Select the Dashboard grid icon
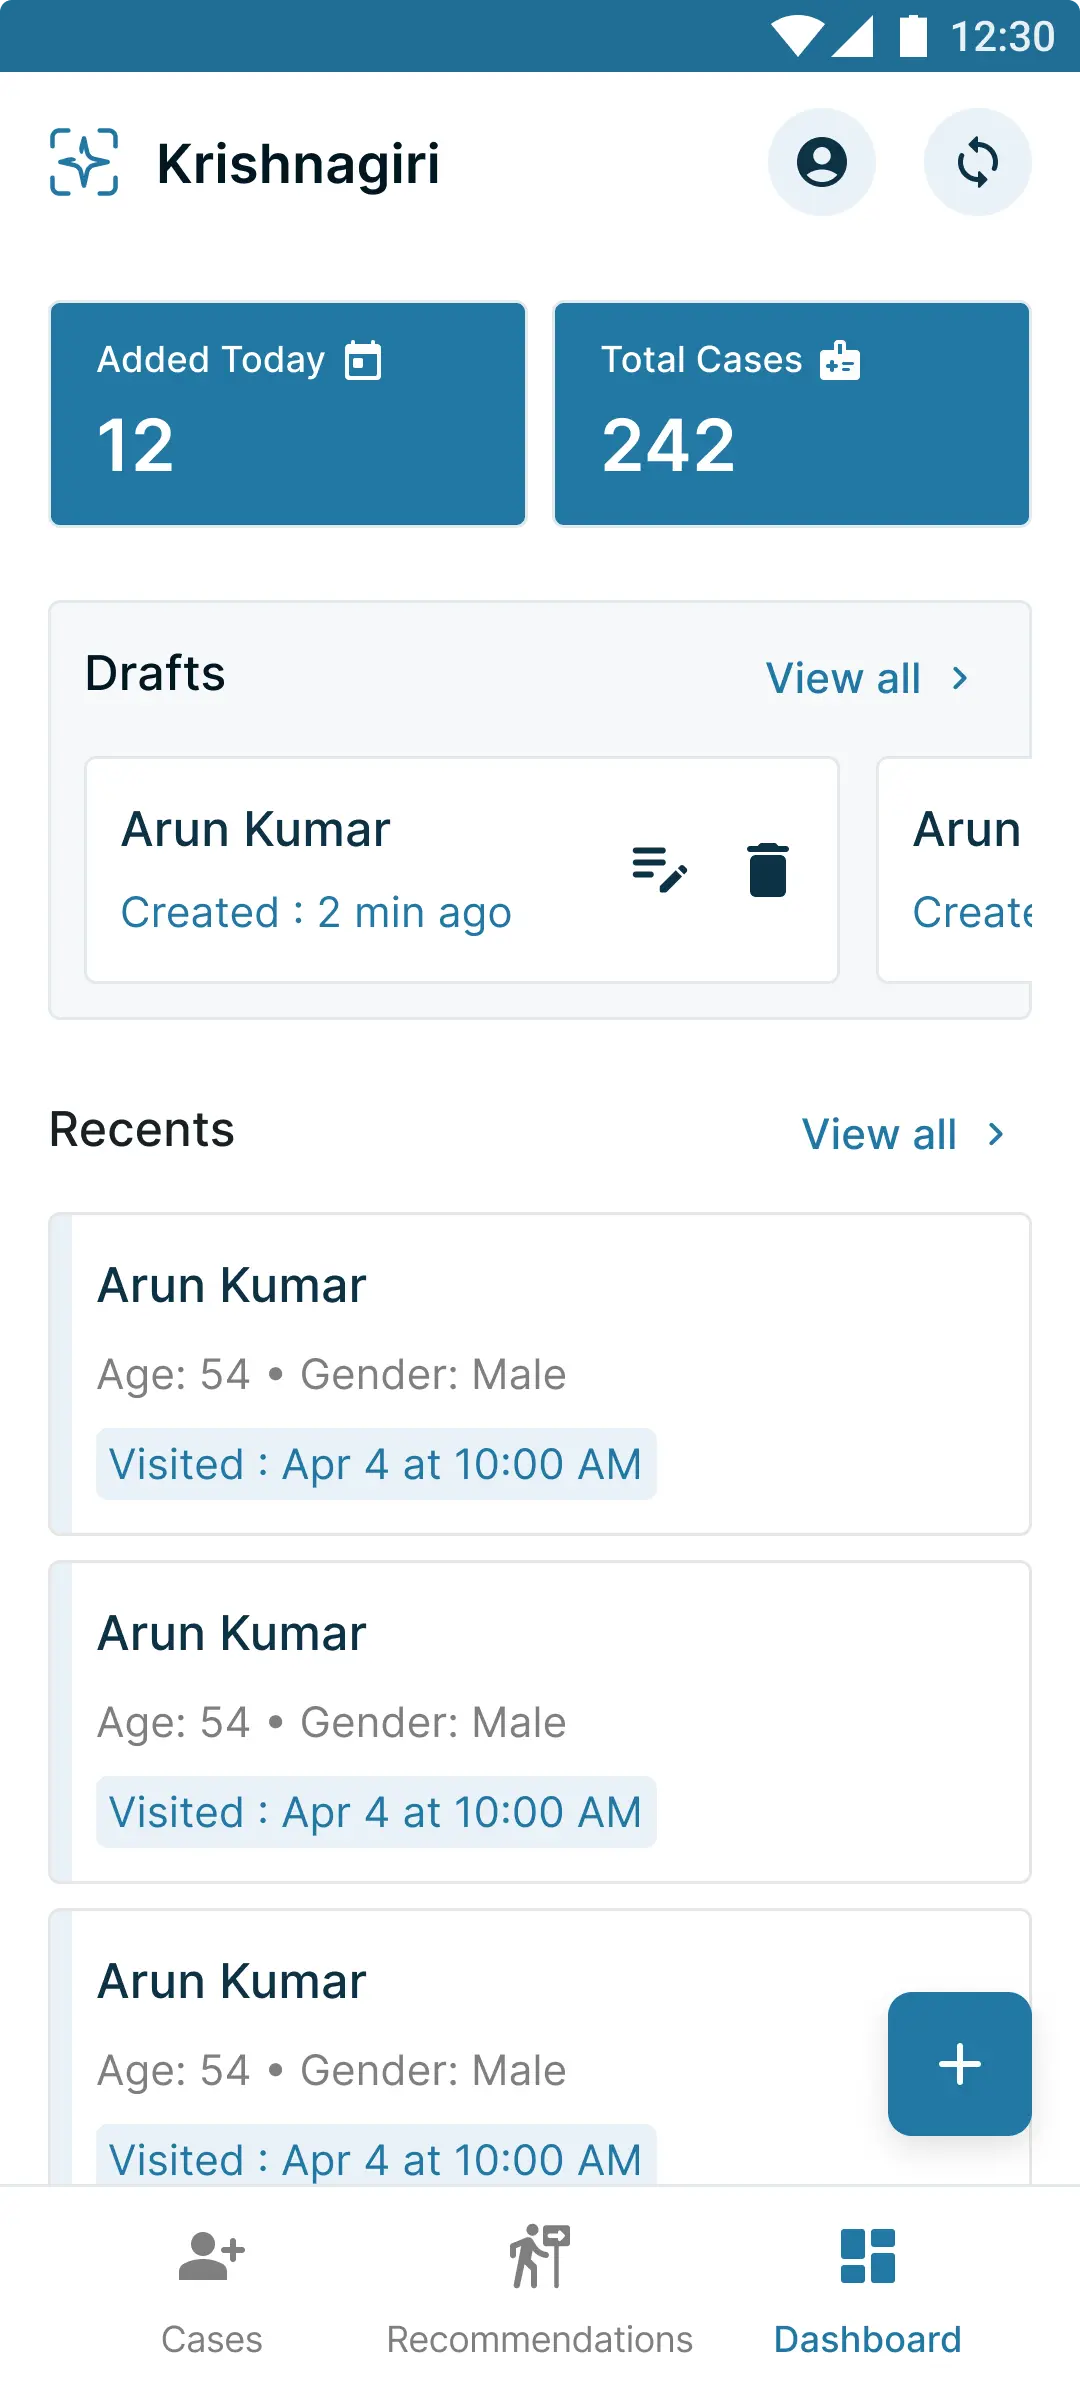This screenshot has width=1080, height=2400. tap(866, 2257)
